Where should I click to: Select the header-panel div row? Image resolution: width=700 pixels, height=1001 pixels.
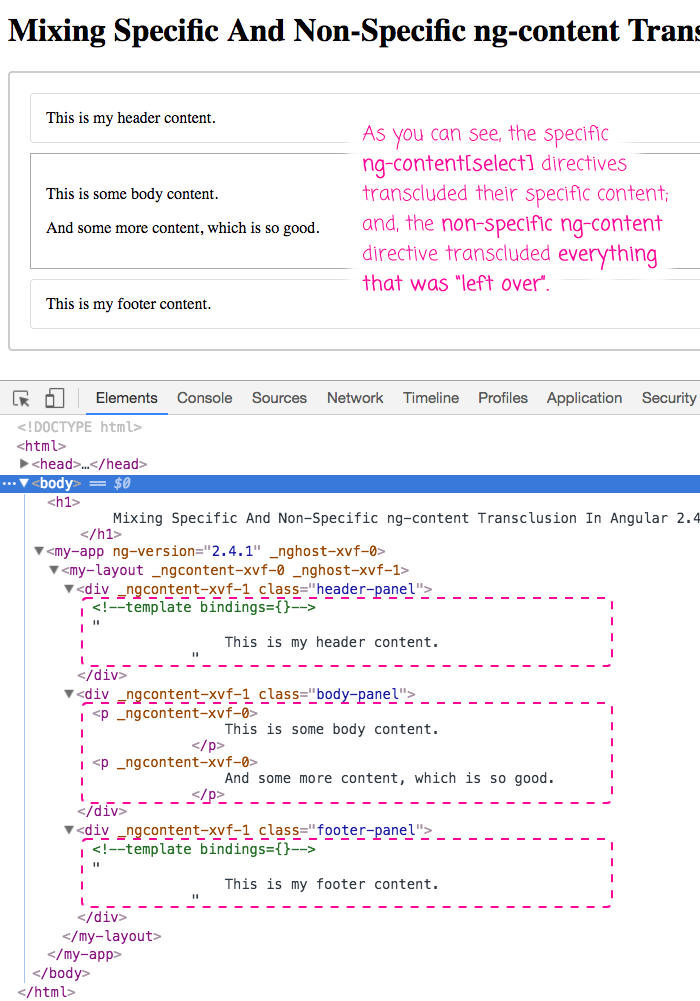[x=254, y=589]
